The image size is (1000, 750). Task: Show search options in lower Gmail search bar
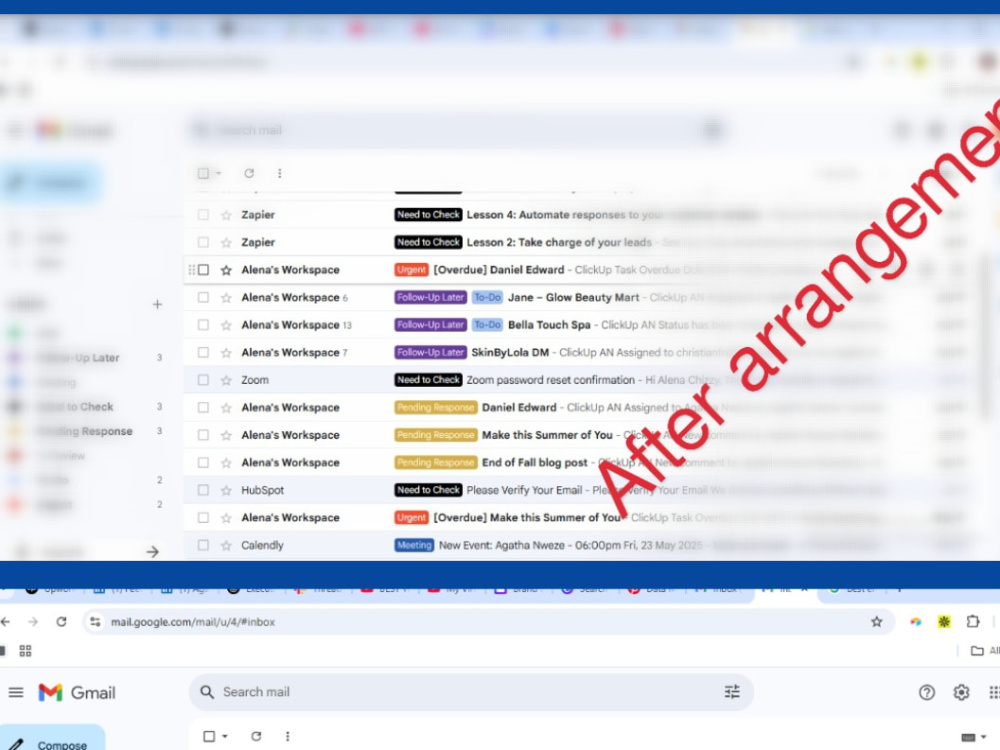click(732, 691)
